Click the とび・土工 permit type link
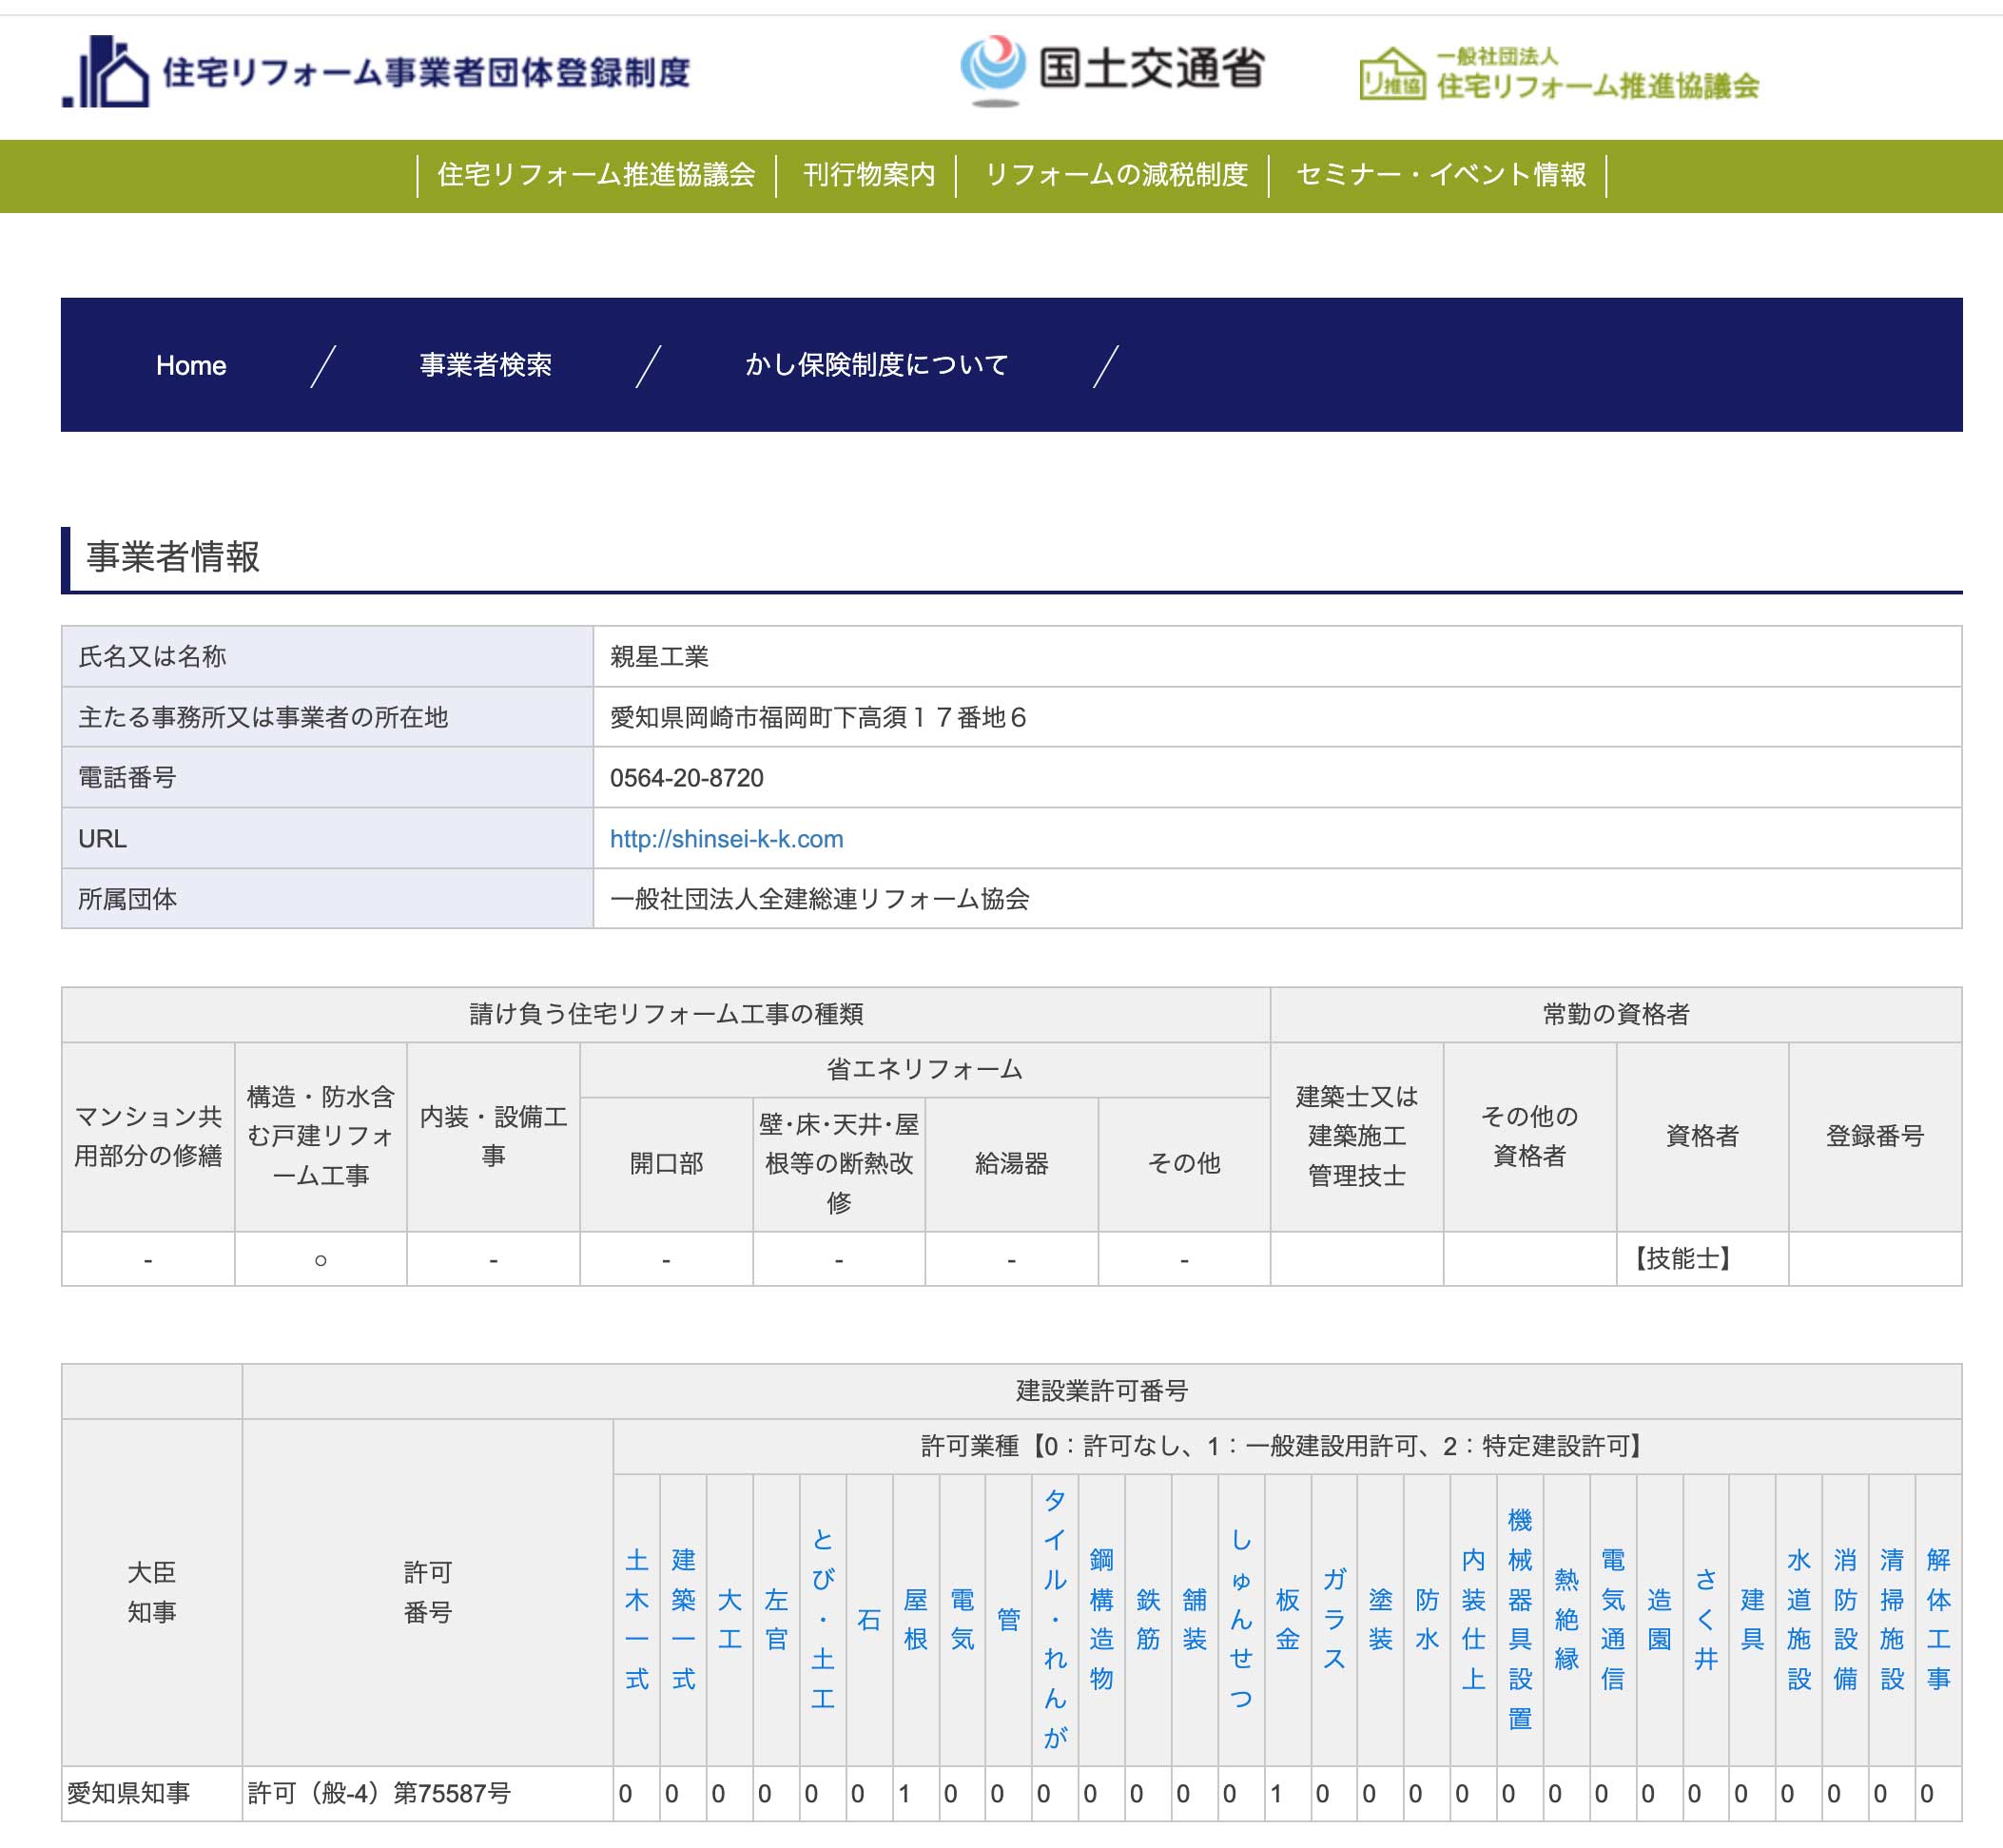Image resolution: width=2003 pixels, height=1848 pixels. (x=822, y=1619)
